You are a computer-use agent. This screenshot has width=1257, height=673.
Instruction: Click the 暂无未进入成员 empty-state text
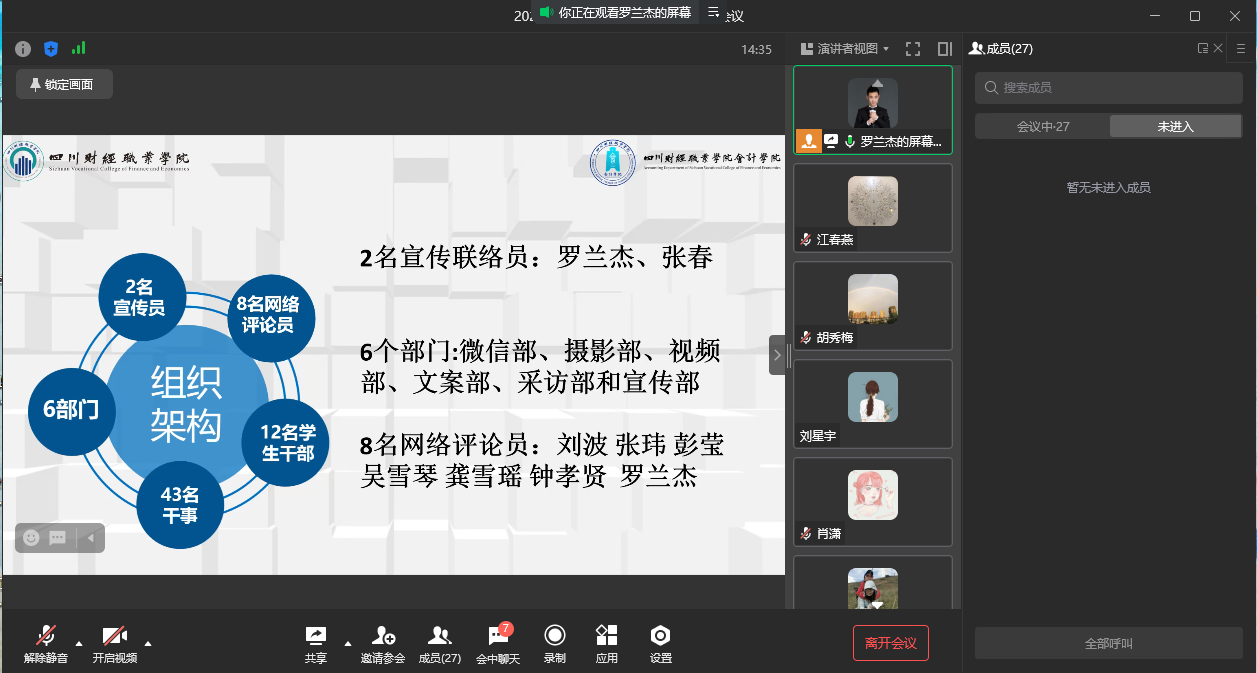(x=1109, y=187)
